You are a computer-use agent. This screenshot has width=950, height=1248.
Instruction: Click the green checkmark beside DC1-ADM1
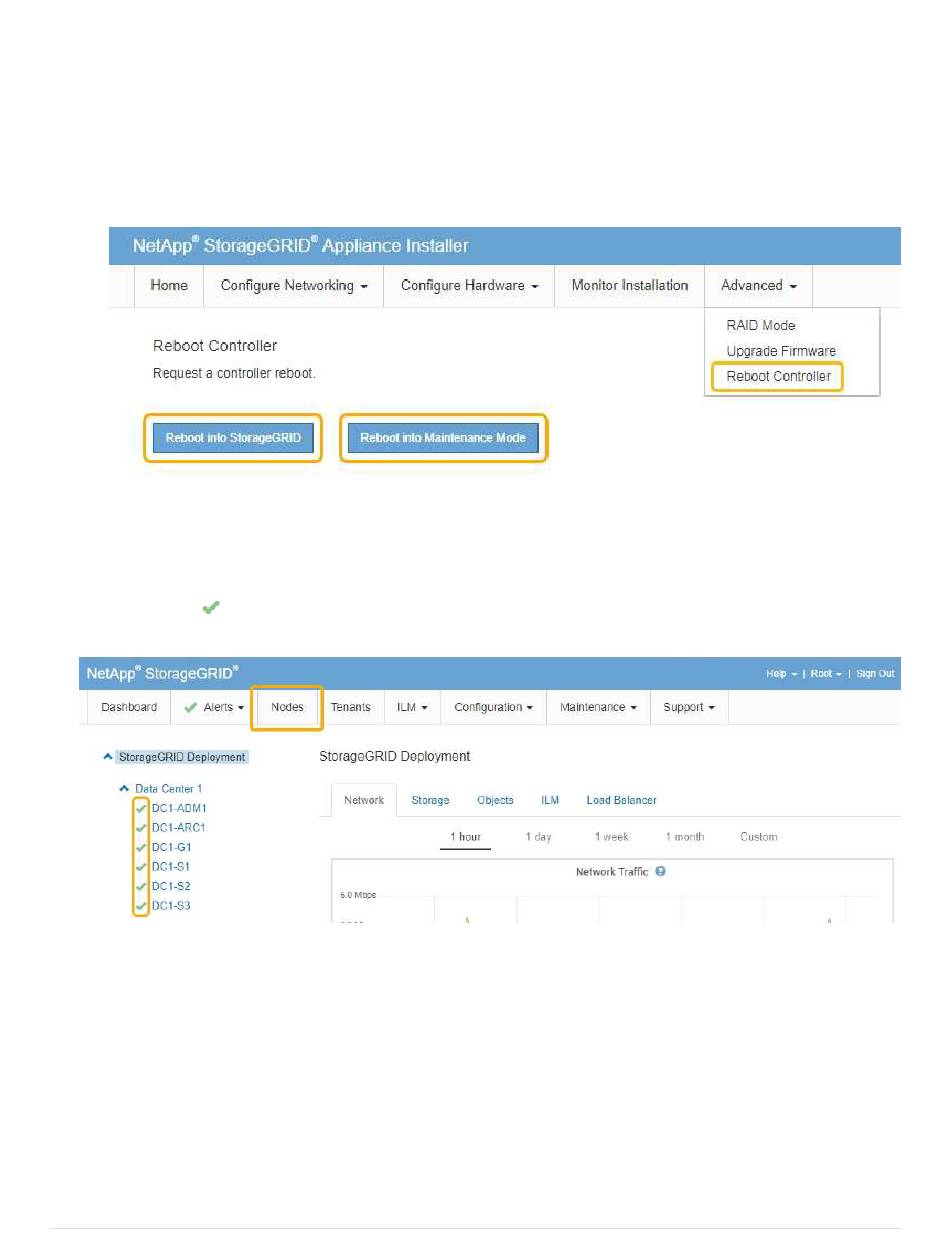[x=141, y=807]
